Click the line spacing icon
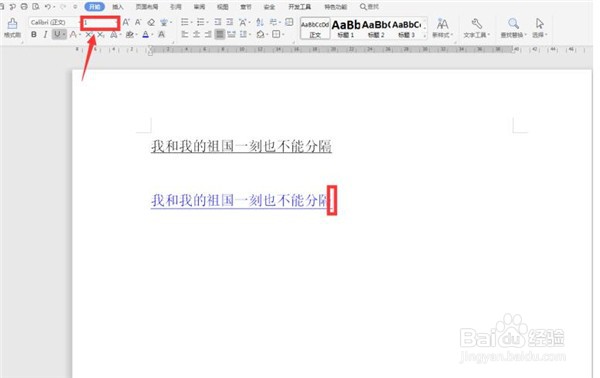Viewport: 600px width, 378px height. pyautogui.click(x=243, y=35)
